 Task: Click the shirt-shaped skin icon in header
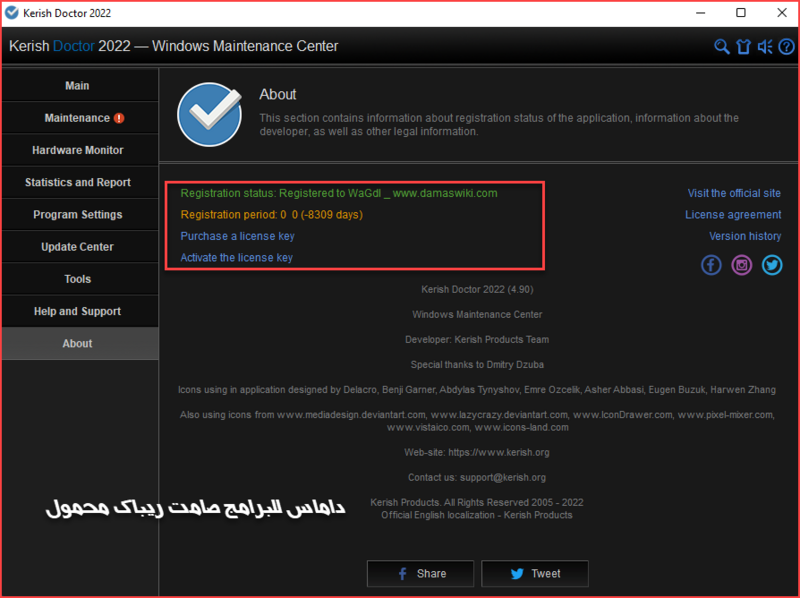coord(743,47)
